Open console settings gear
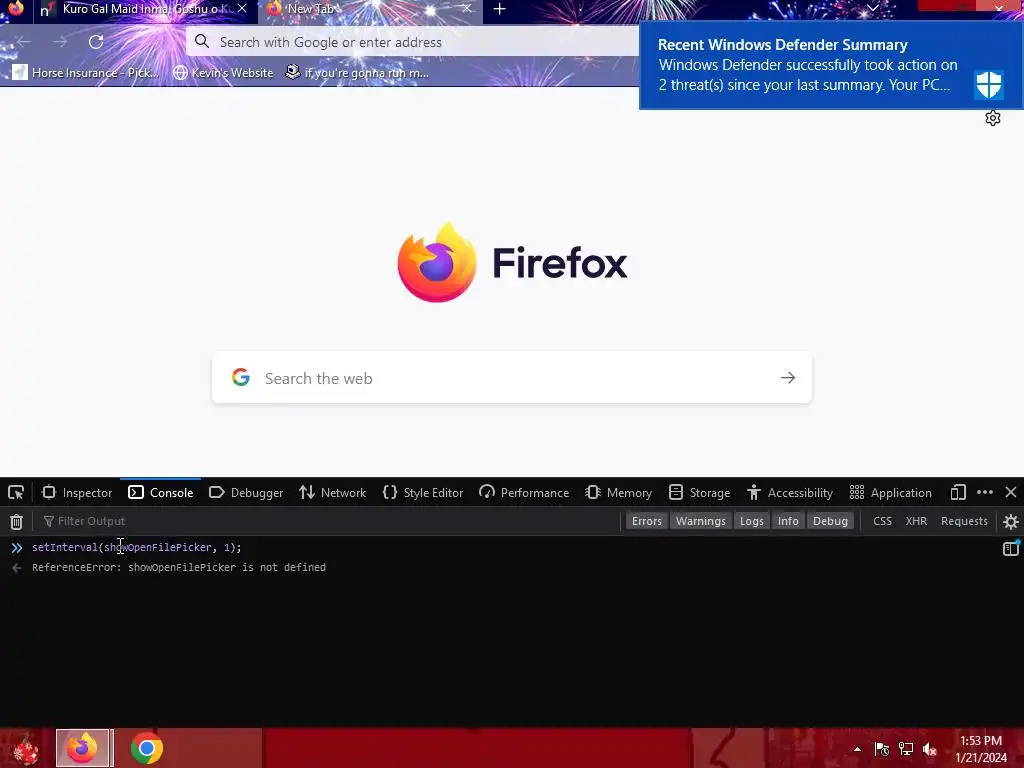1024x768 pixels. 1010,521
